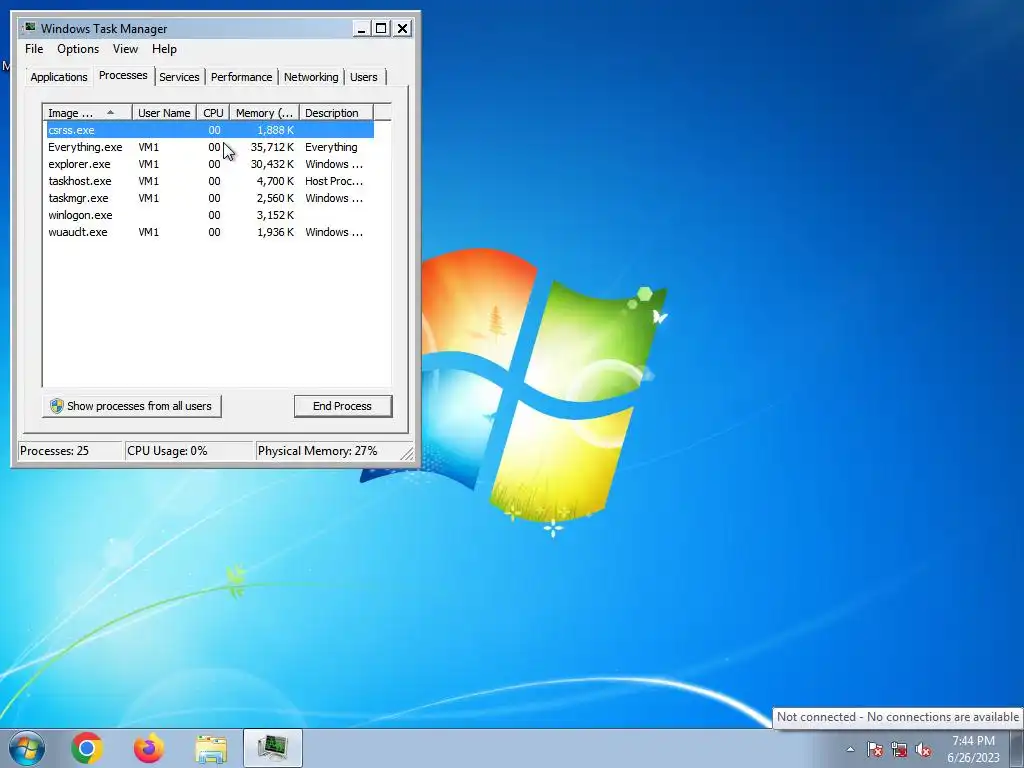Open Windows Explorer from the taskbar
Viewport: 1024px width, 768px height.
211,748
